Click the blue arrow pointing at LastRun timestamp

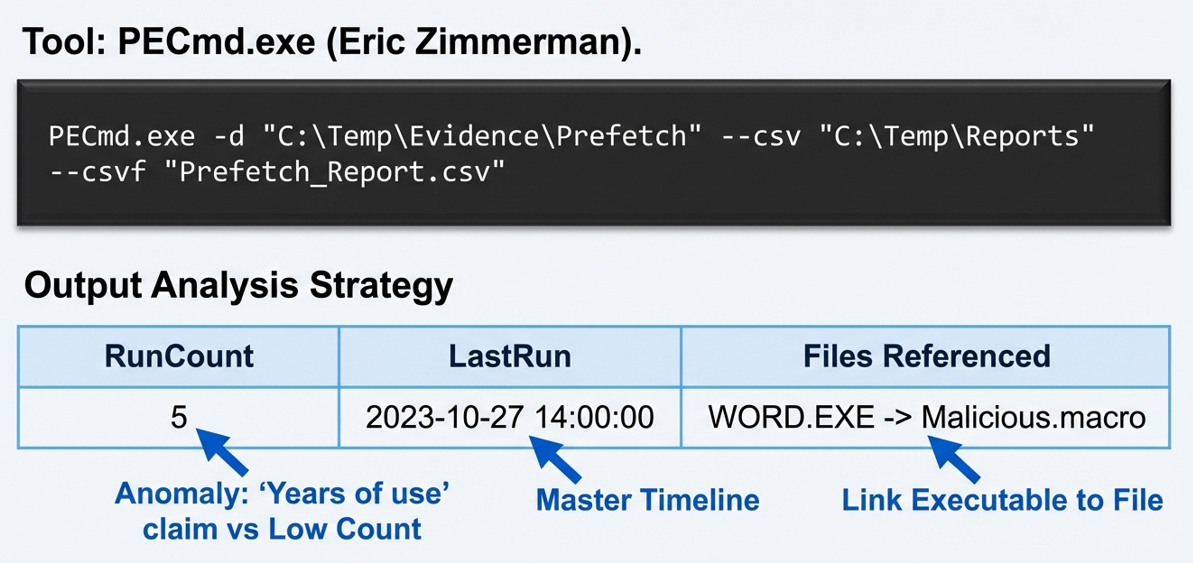(554, 458)
